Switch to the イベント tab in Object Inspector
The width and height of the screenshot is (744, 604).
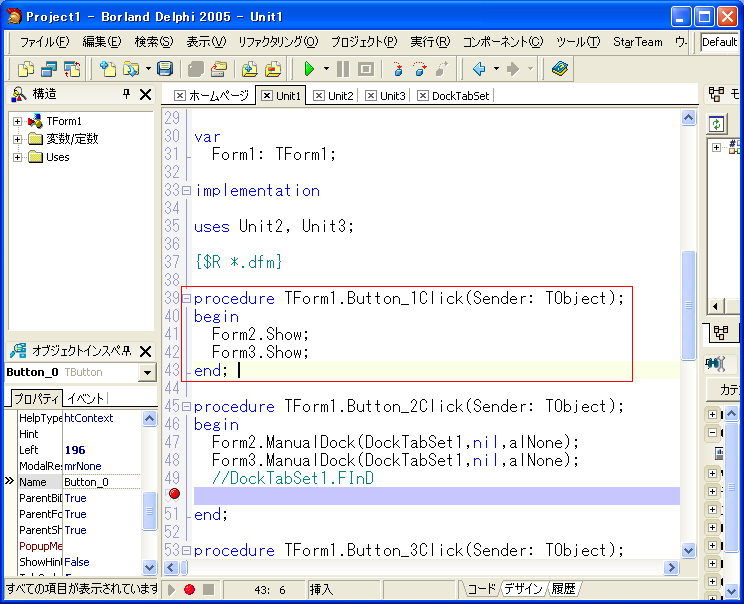(85, 399)
